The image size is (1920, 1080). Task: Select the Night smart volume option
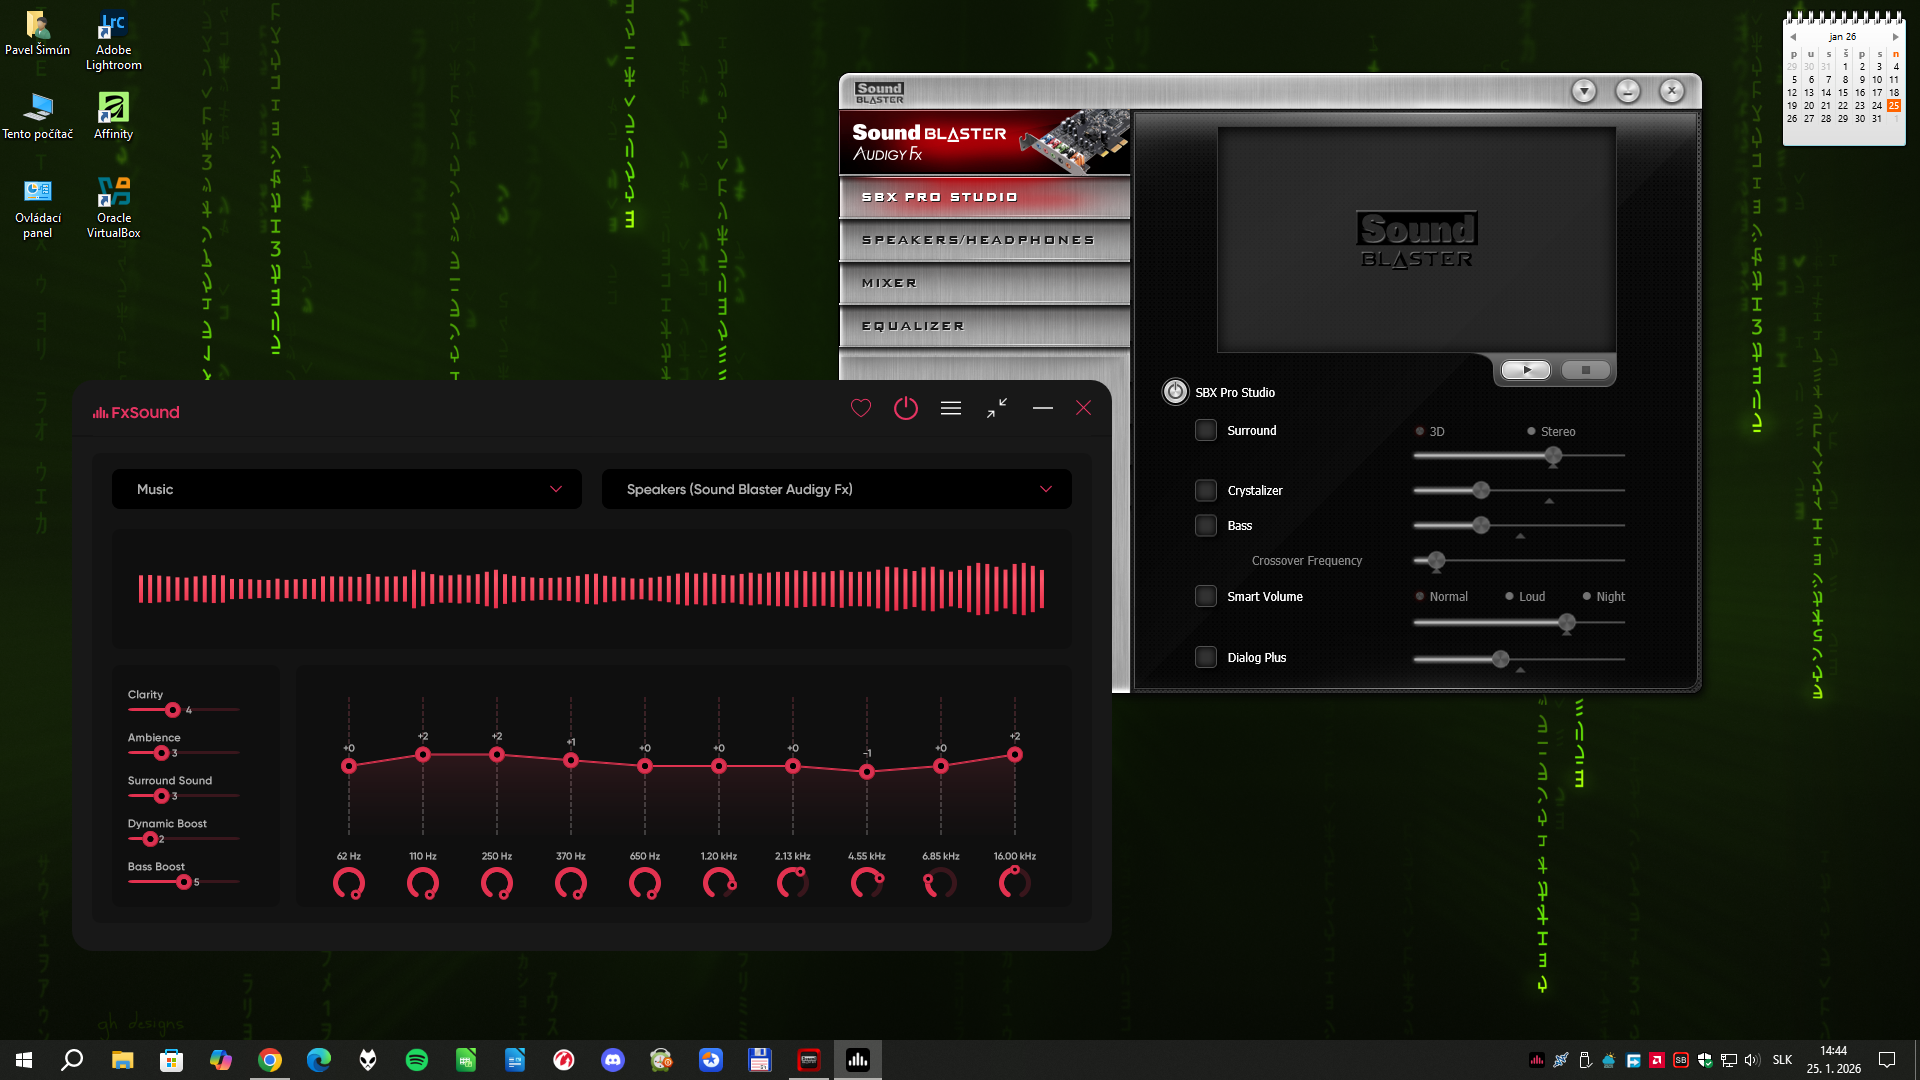(x=1587, y=596)
